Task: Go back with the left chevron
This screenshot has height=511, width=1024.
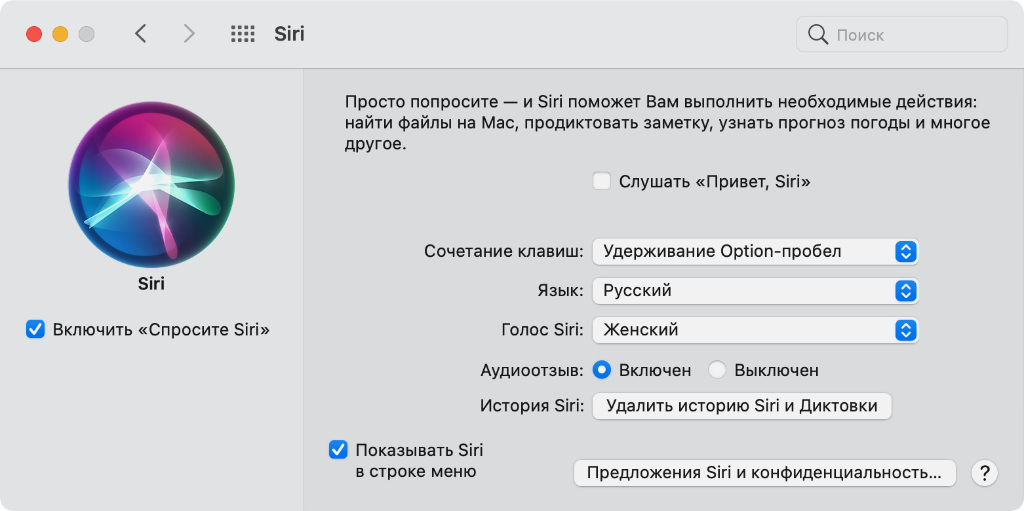Action: tap(141, 34)
